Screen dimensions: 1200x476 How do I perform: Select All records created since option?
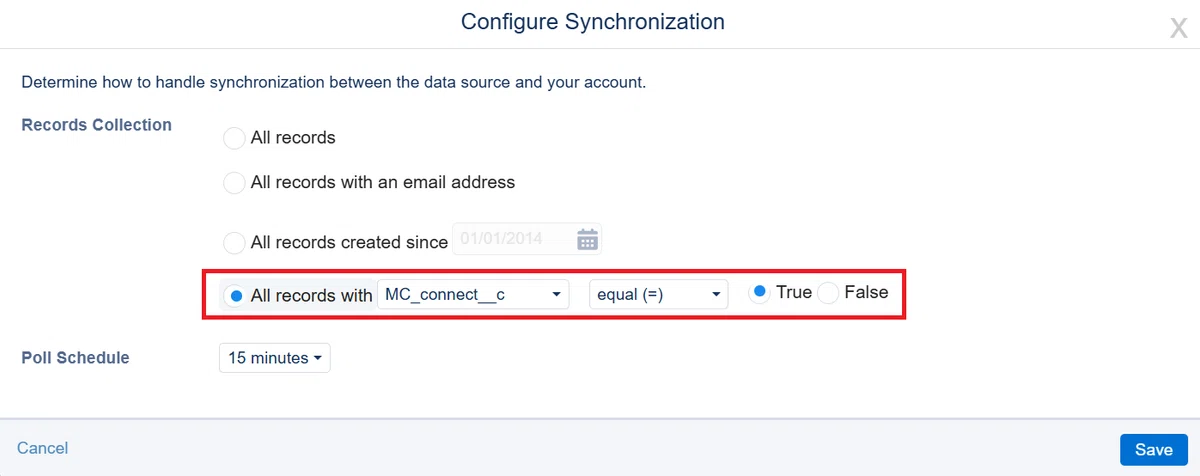(x=234, y=243)
